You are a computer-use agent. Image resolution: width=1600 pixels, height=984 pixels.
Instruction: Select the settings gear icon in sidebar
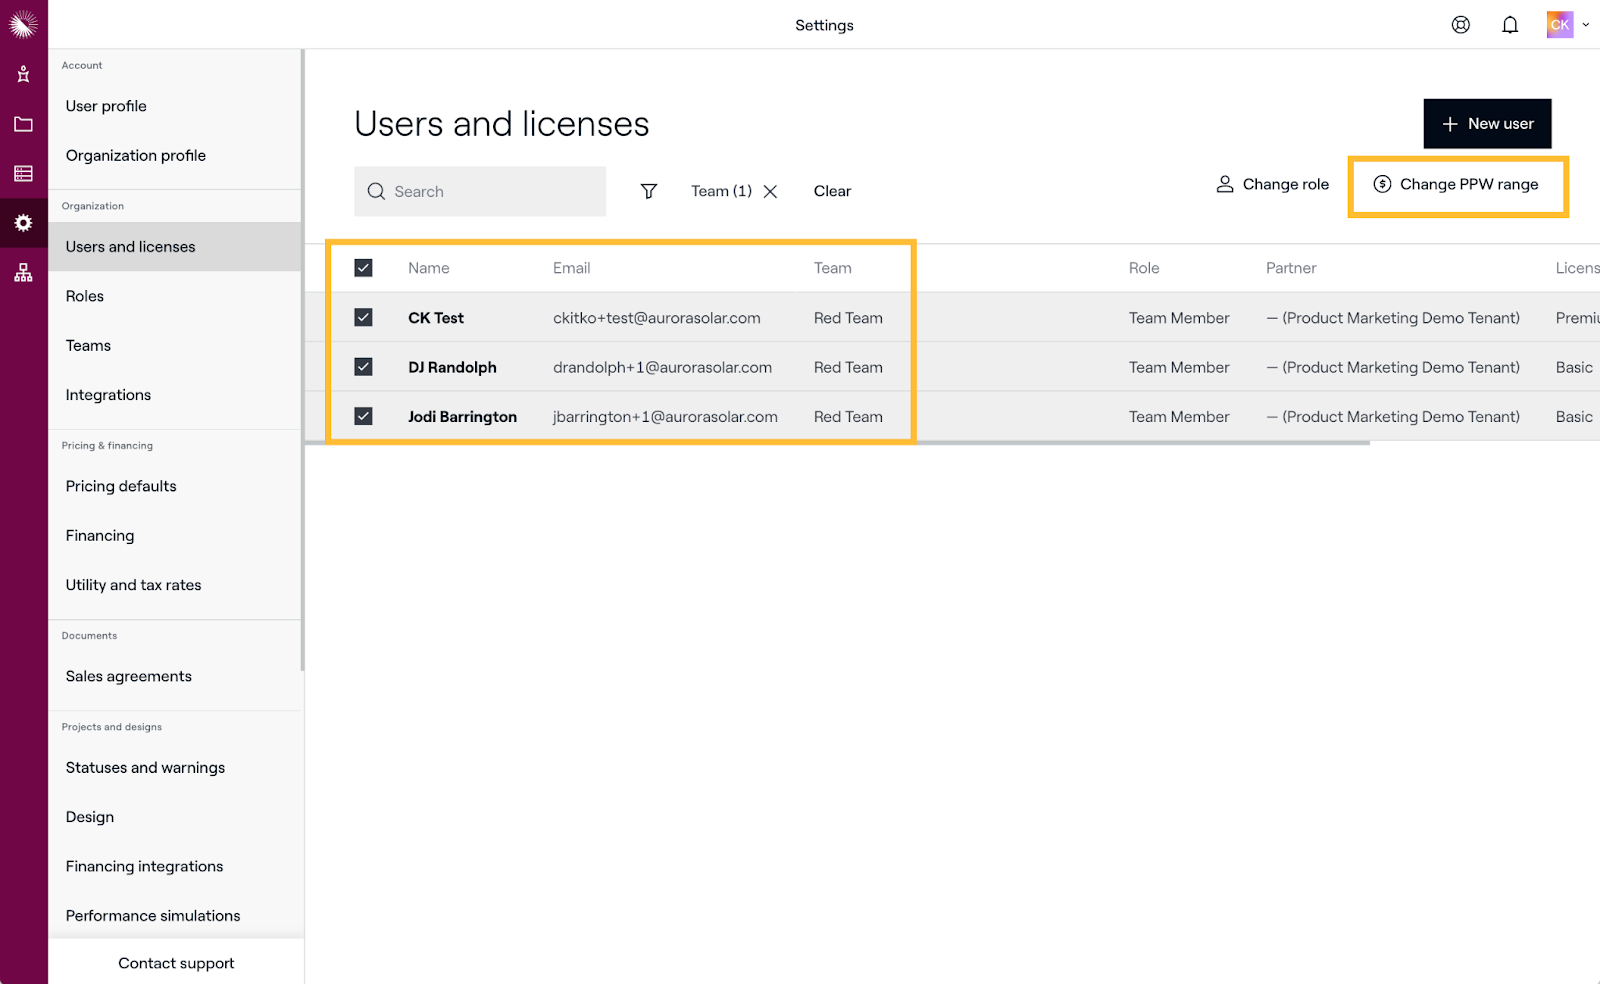tap(23, 223)
